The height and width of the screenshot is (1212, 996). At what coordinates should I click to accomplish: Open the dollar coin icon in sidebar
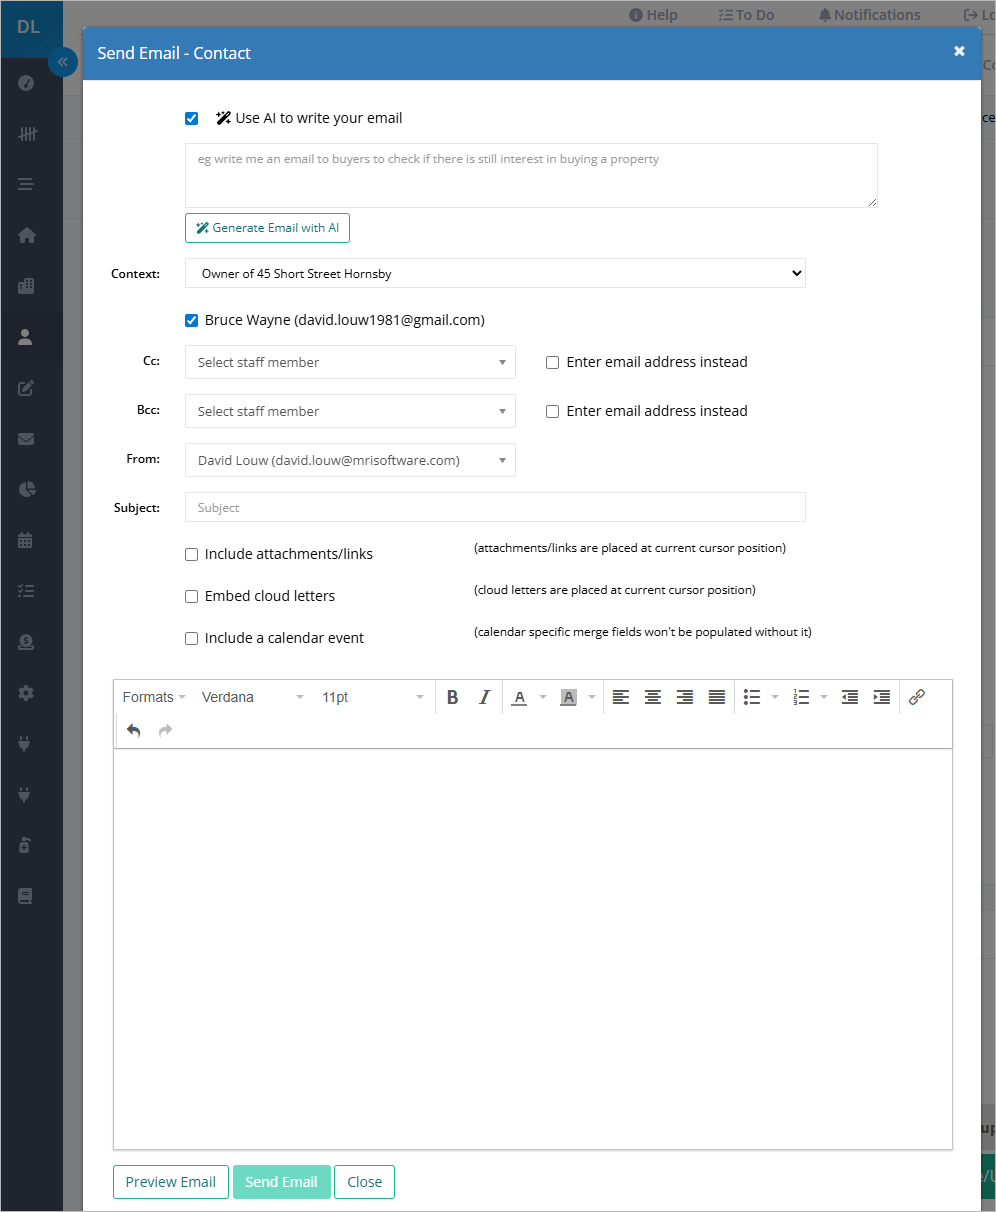point(27,642)
